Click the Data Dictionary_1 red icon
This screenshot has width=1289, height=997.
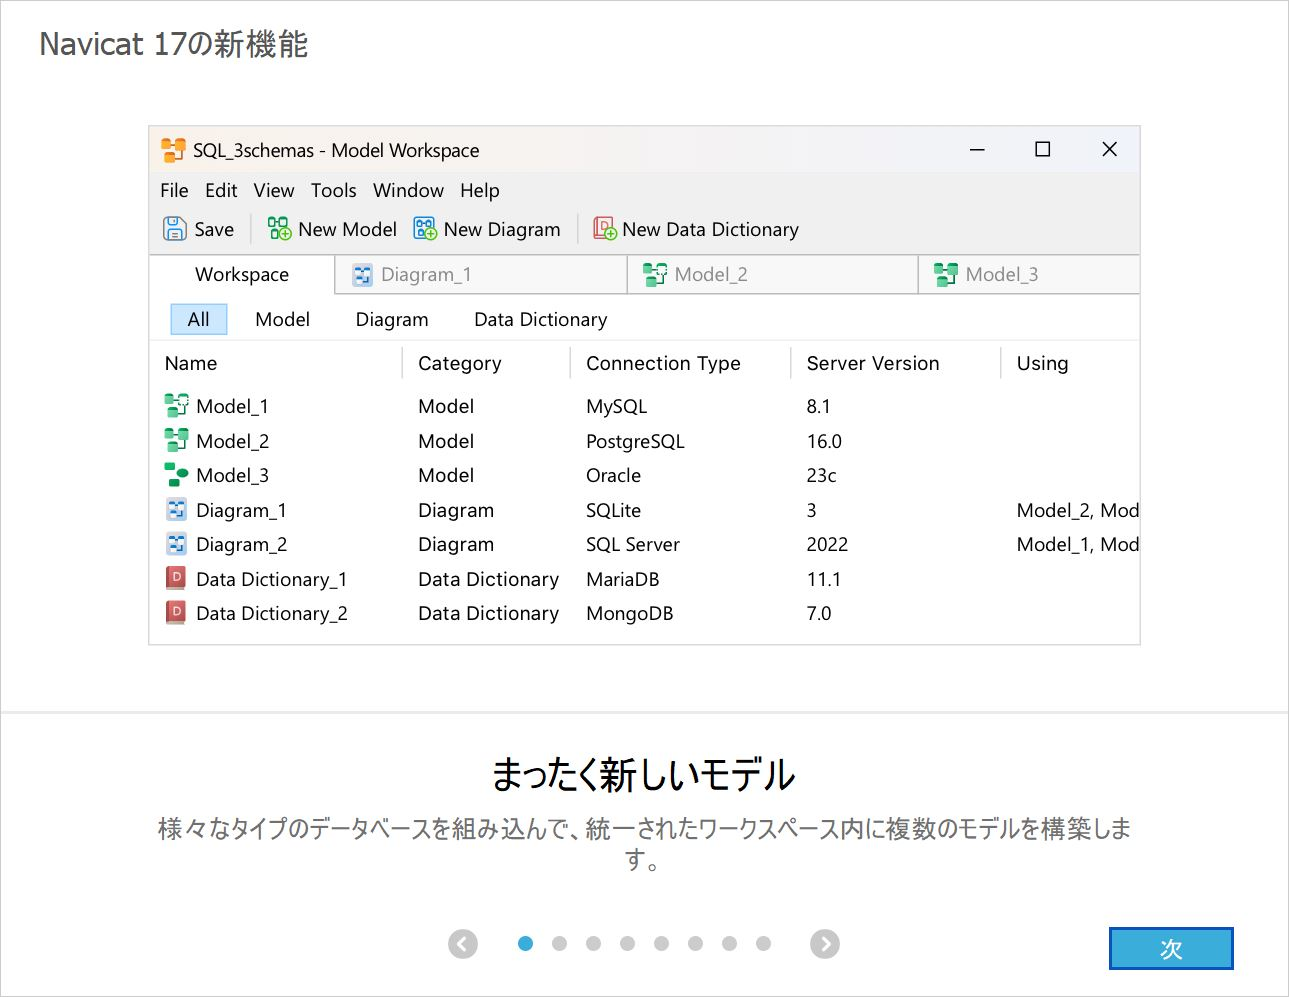click(x=176, y=579)
